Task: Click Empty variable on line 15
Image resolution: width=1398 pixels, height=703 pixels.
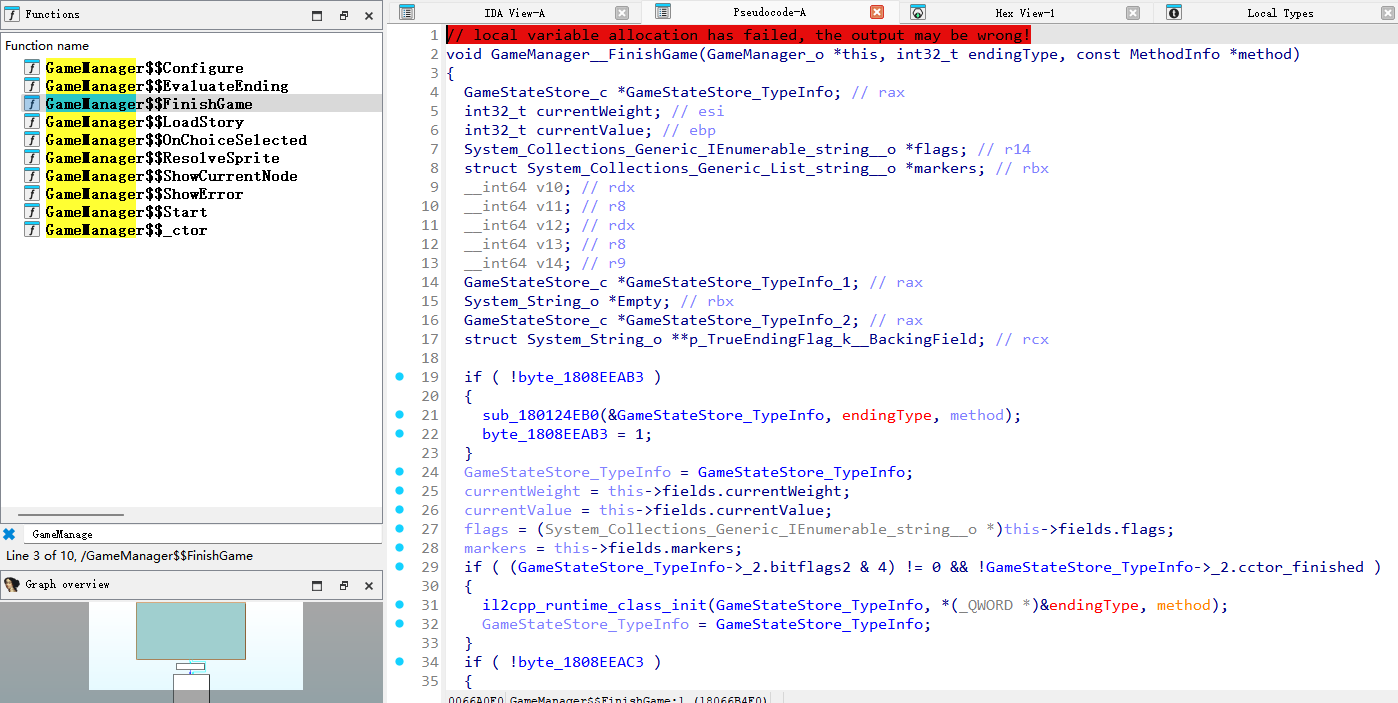Action: (639, 301)
